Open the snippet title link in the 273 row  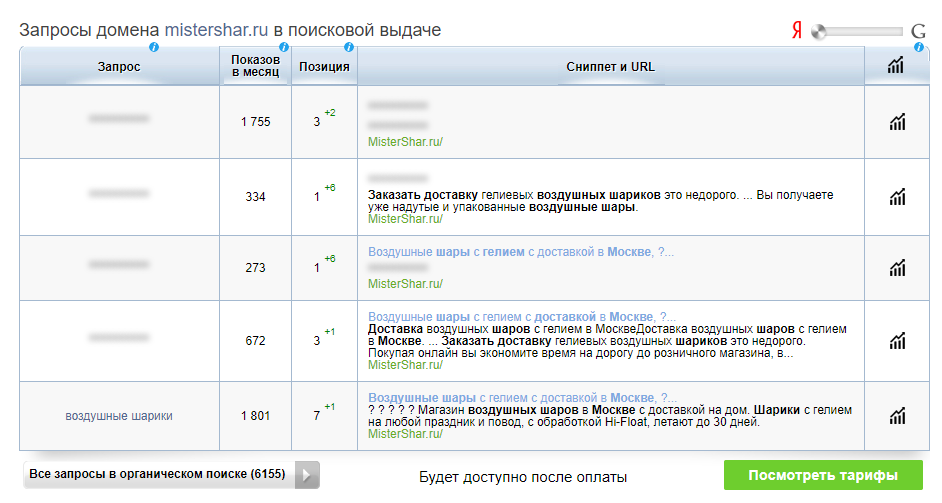[x=521, y=252]
